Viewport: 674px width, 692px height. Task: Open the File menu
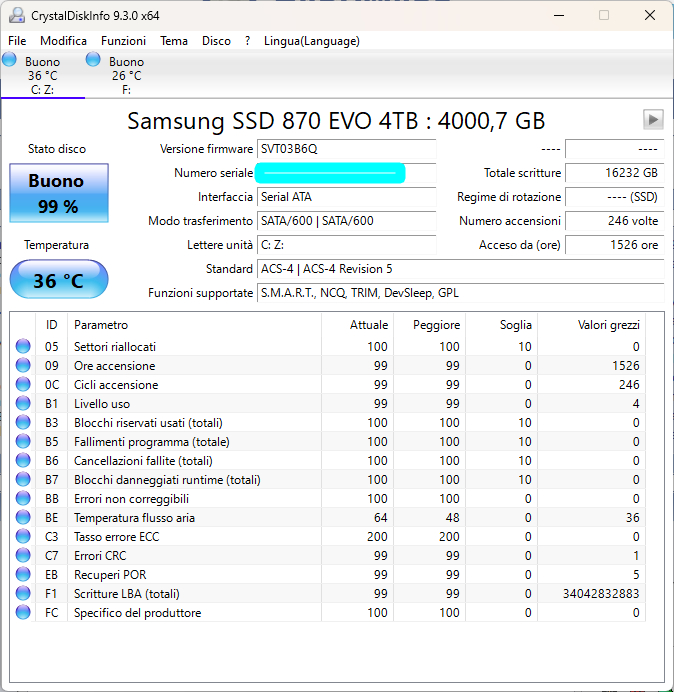tap(17, 41)
